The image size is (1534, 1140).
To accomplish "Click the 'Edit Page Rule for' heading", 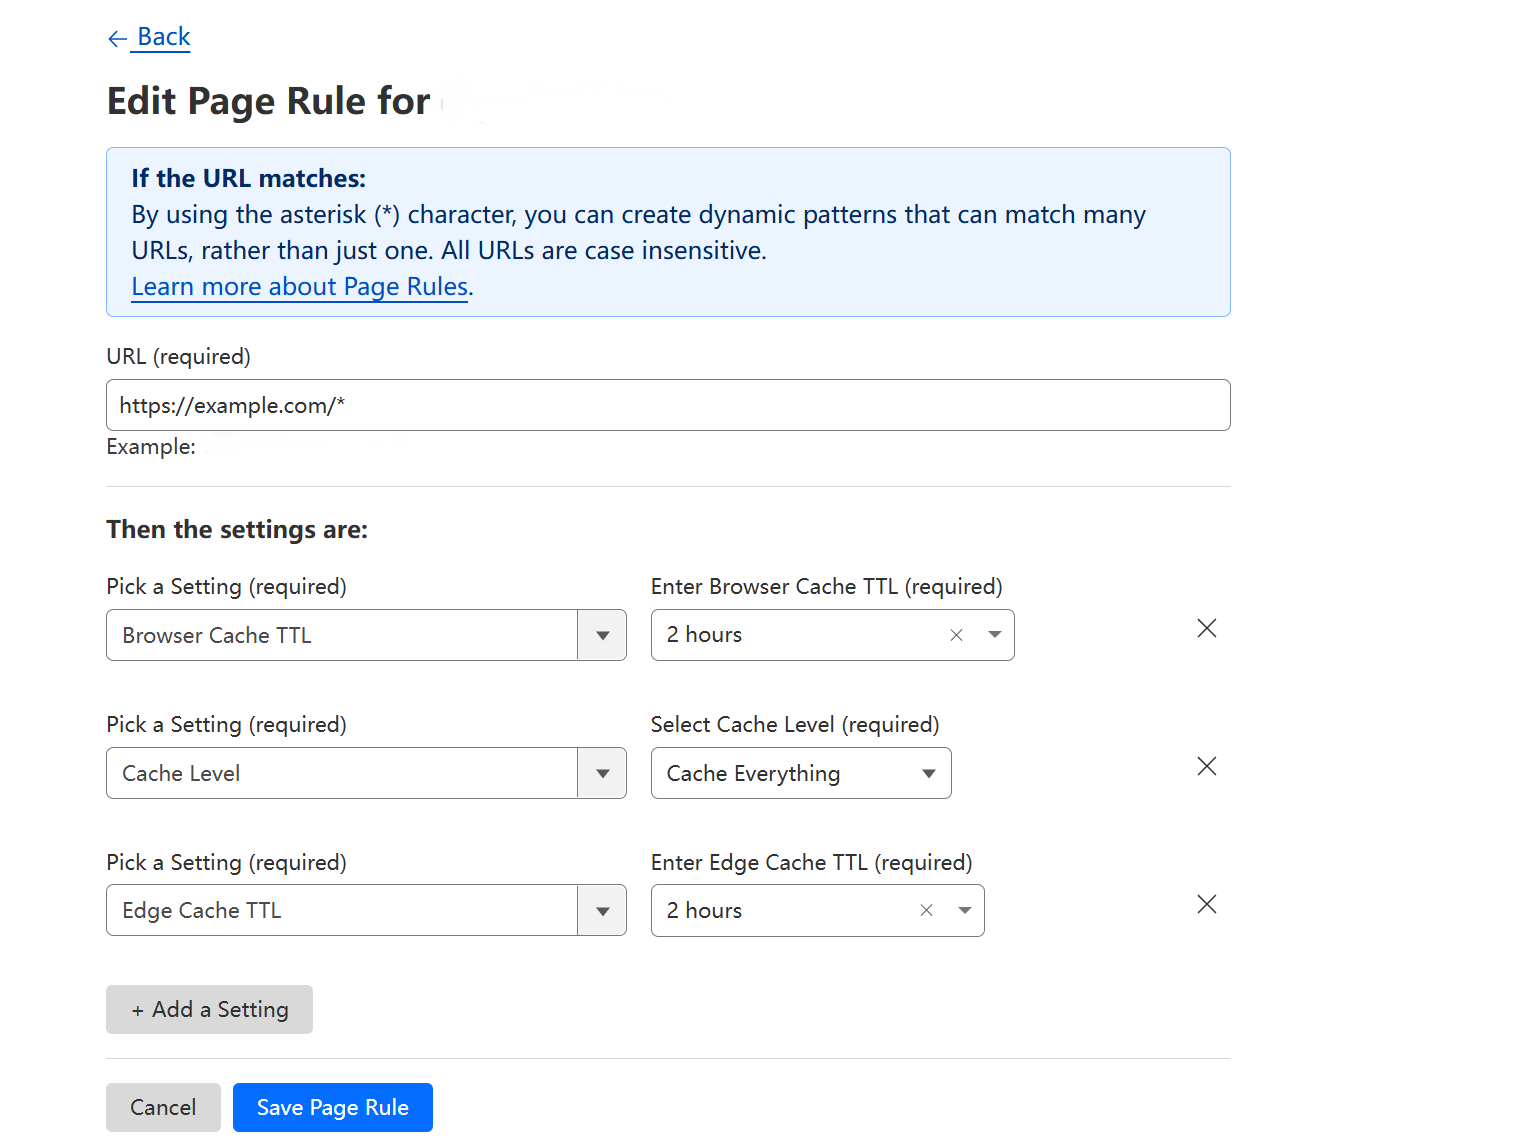I will (269, 101).
